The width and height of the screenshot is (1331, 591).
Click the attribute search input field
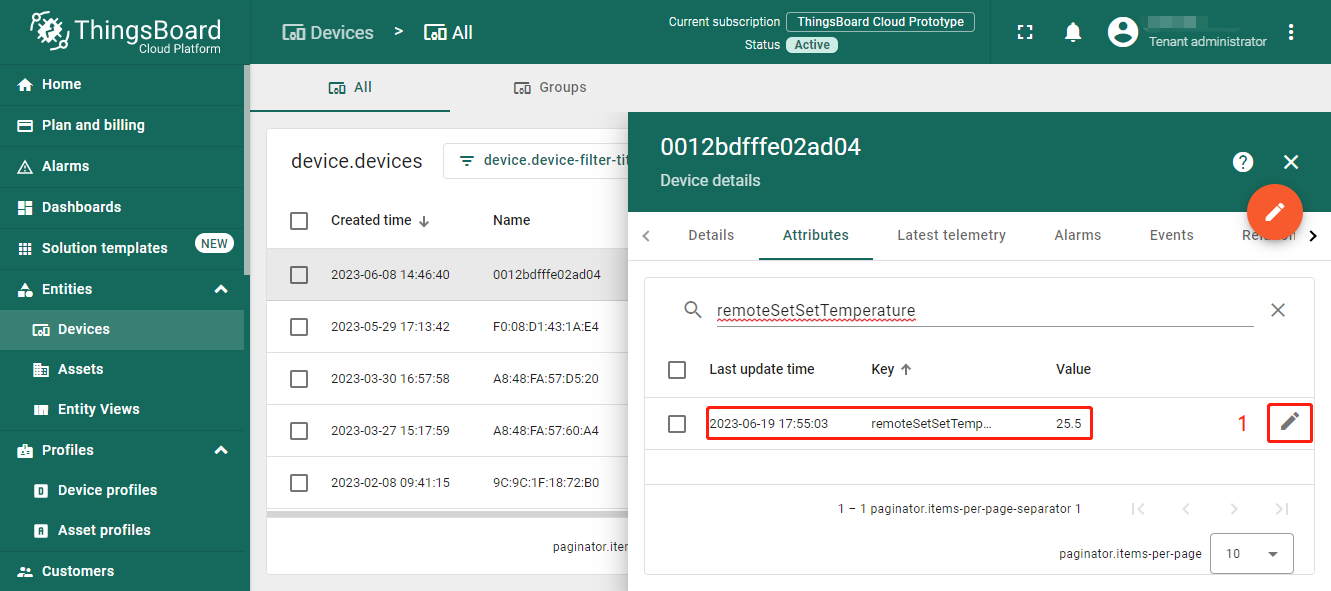pyautogui.click(x=984, y=311)
